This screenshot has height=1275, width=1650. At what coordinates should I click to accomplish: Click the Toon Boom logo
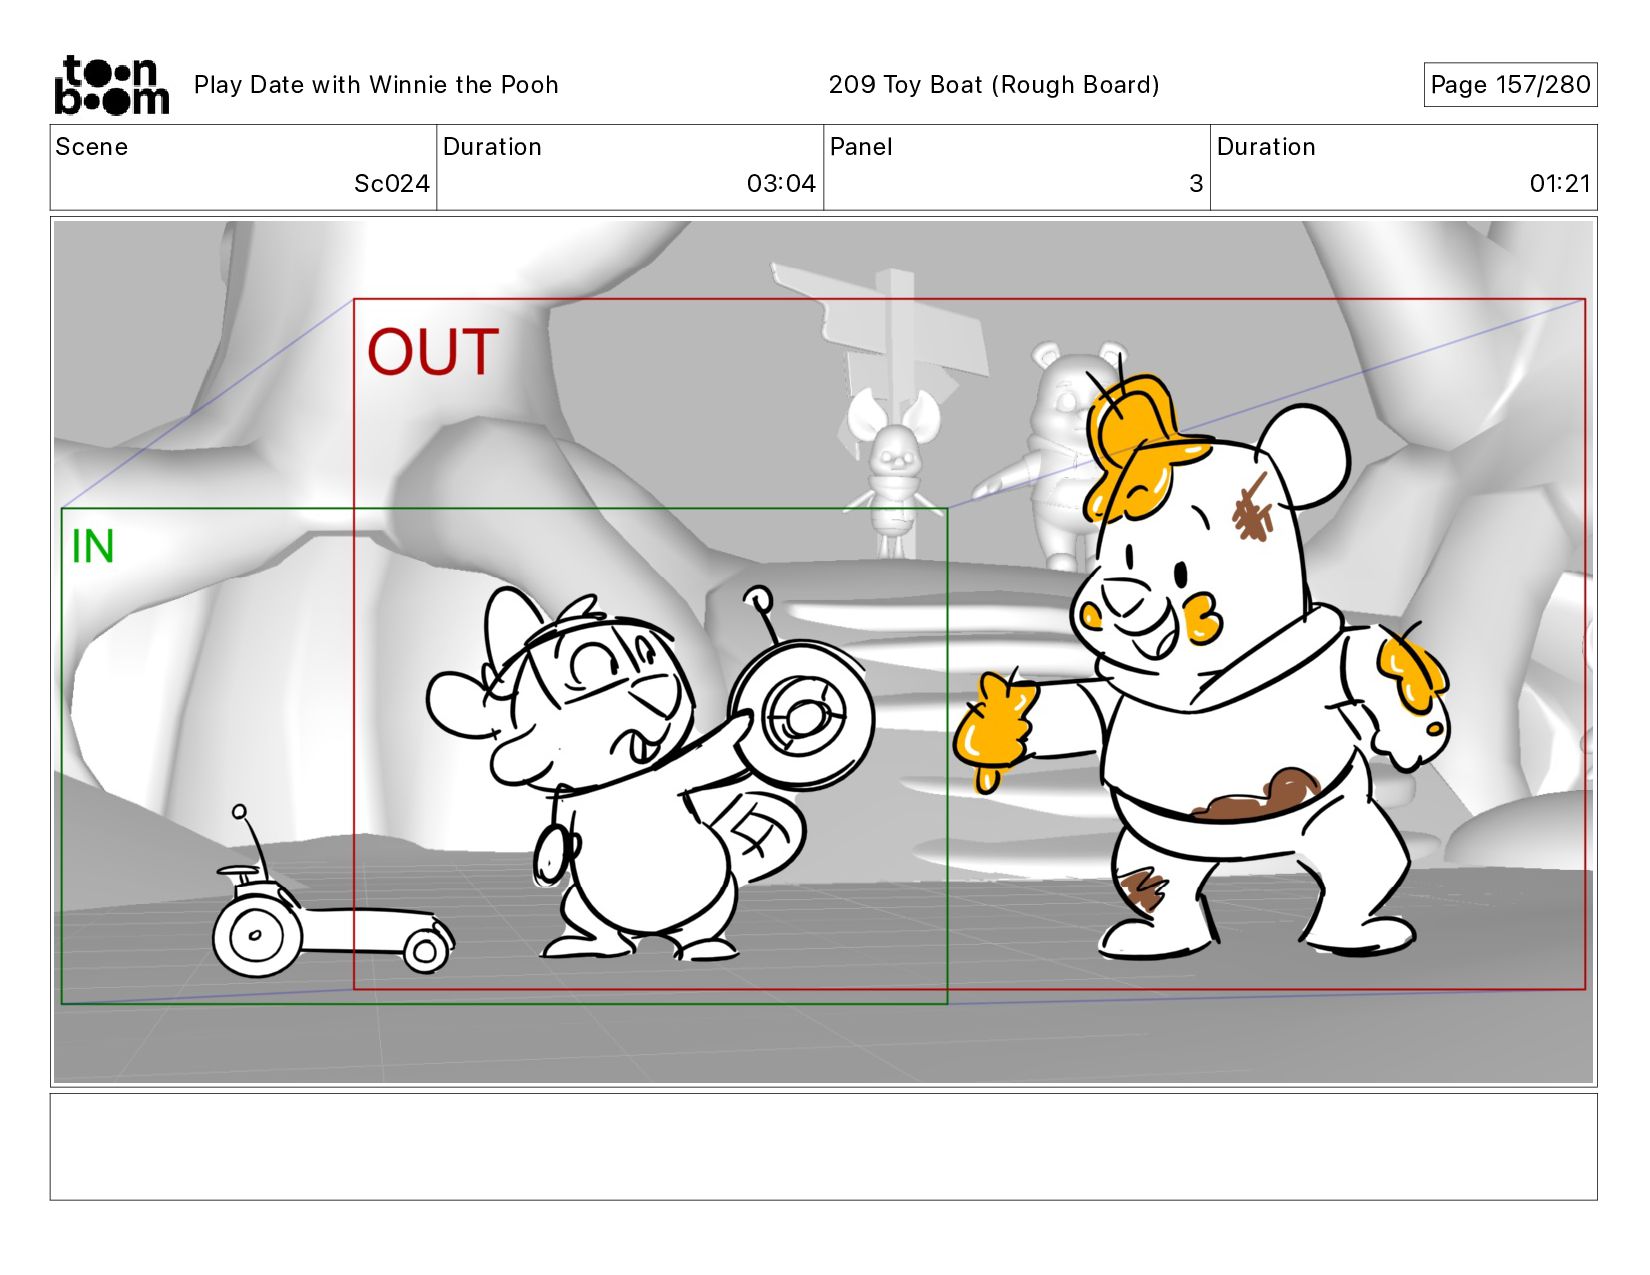[x=111, y=85]
